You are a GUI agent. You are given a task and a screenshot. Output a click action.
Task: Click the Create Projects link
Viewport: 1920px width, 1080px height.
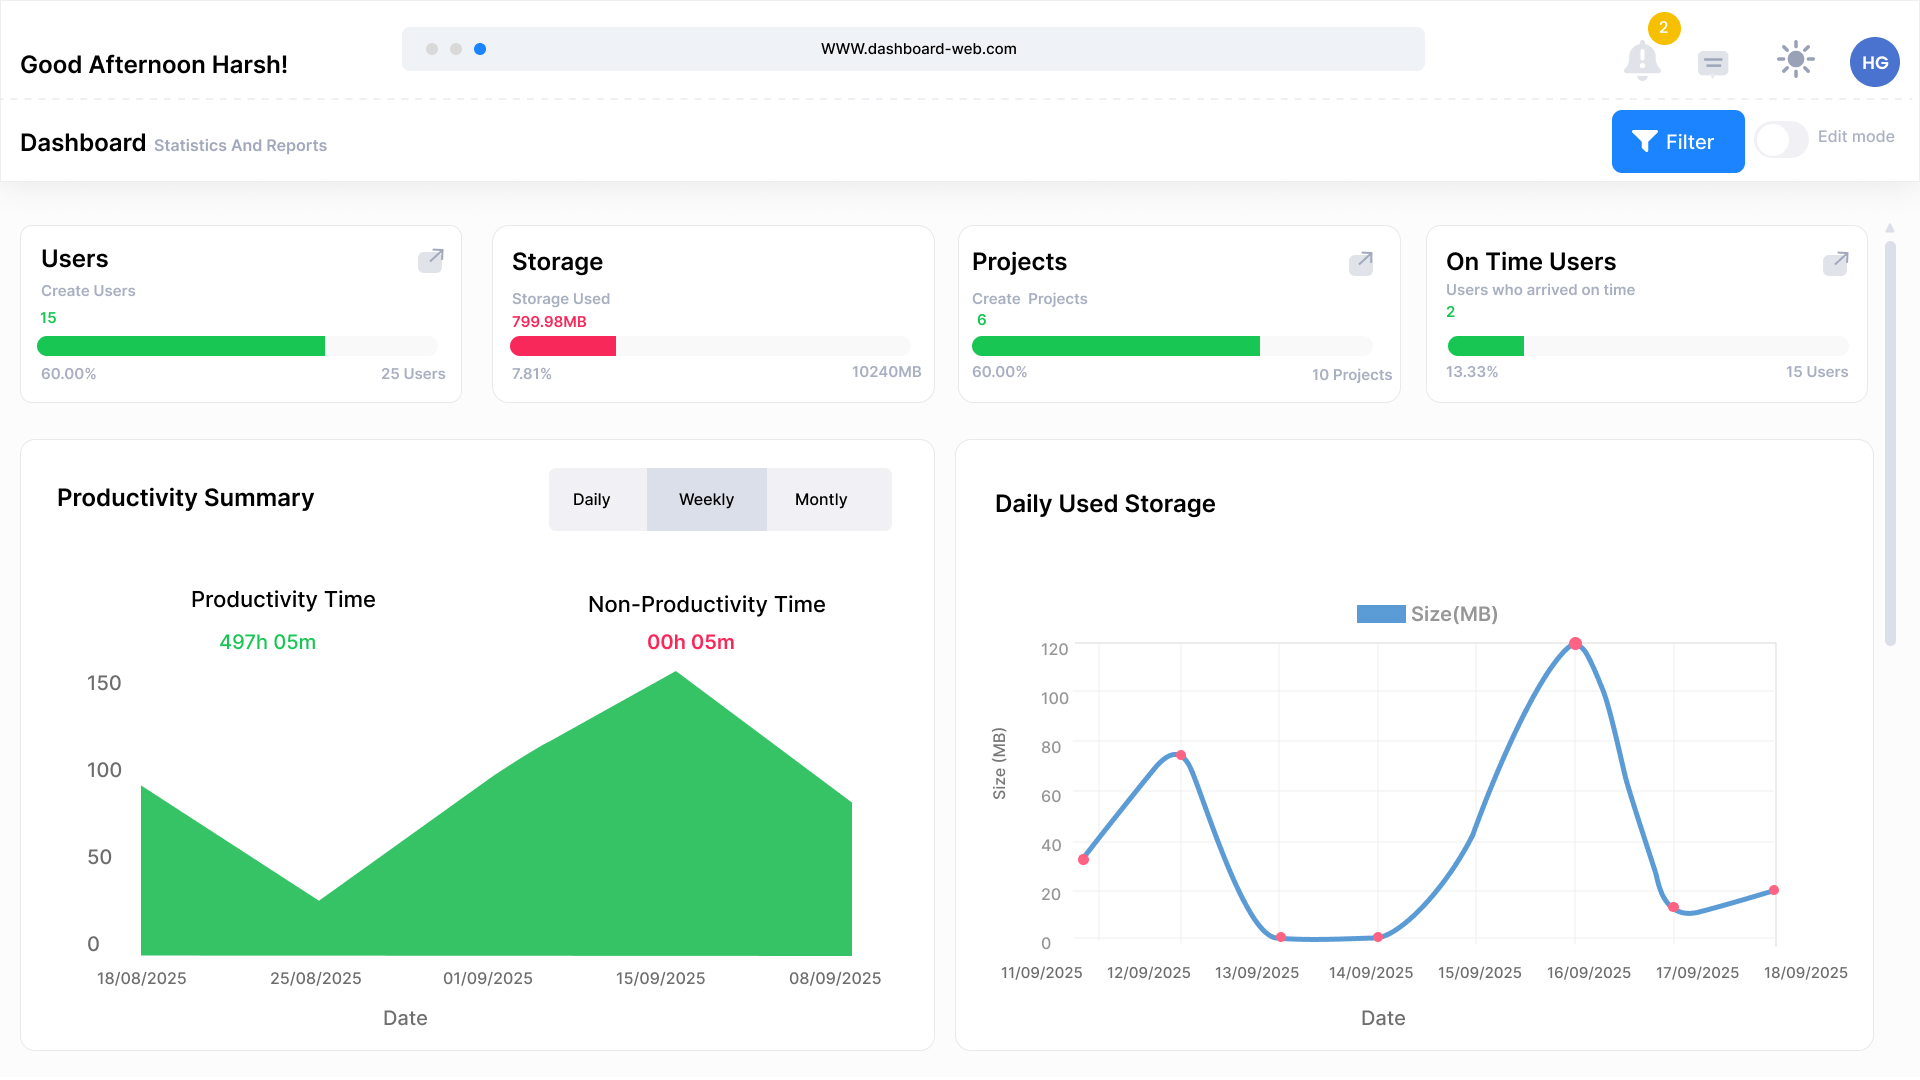1030,298
